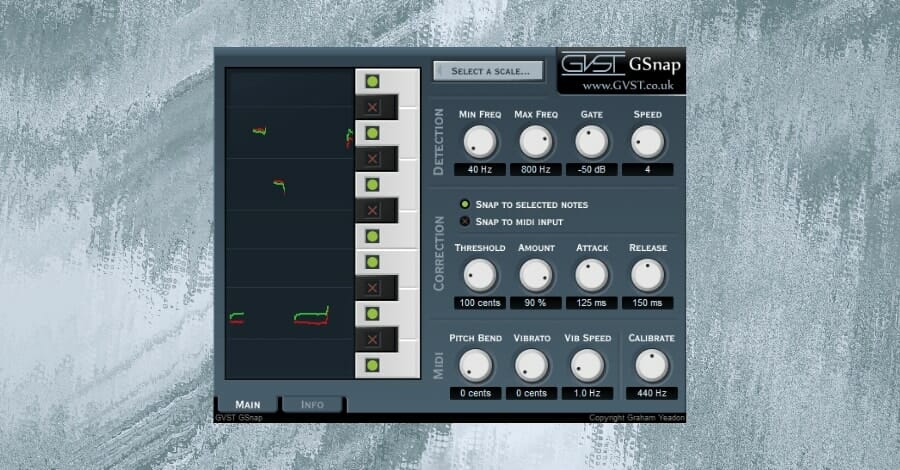The image size is (900, 470).
Task: Click the 0 cents Pitch Bend value
Action: 475,393
